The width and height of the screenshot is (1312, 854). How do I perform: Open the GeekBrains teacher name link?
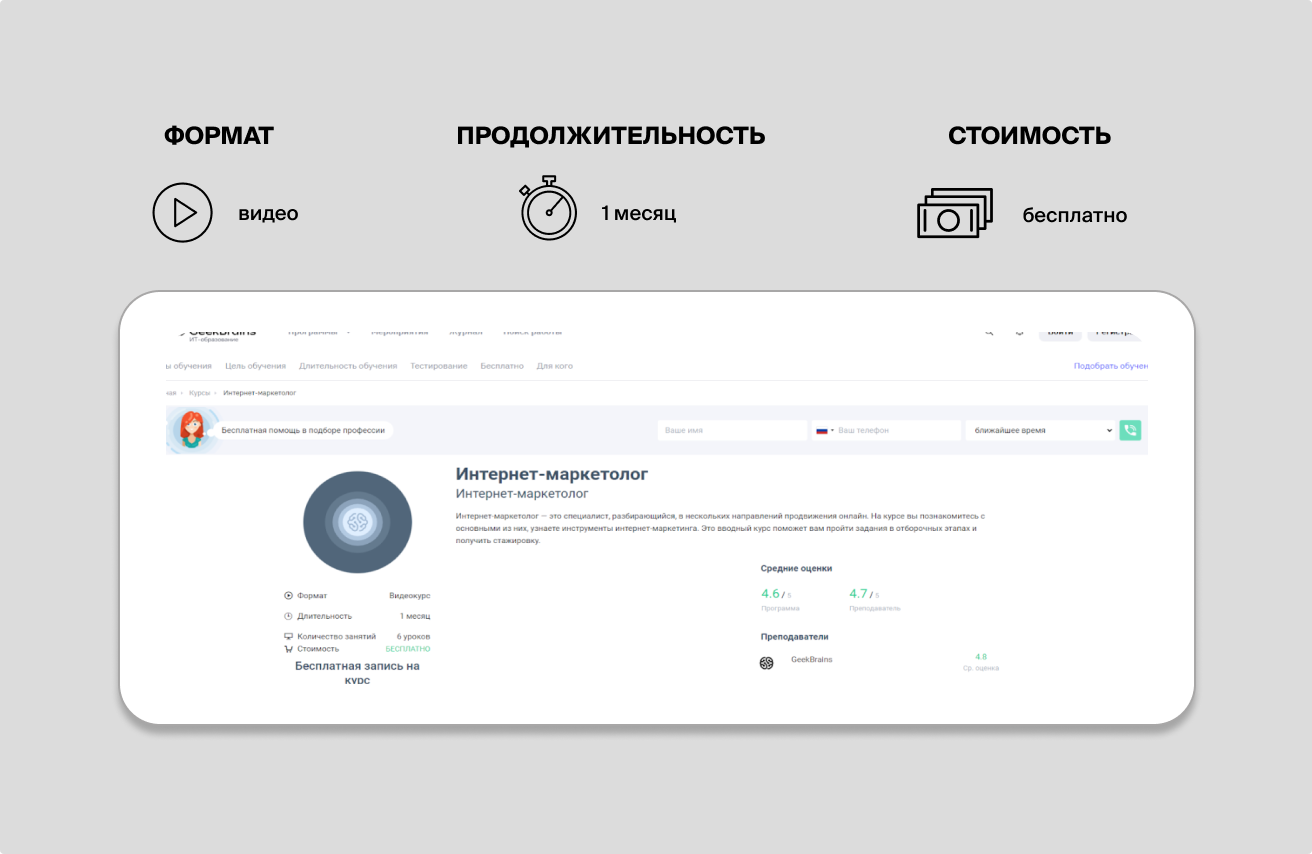[811, 659]
